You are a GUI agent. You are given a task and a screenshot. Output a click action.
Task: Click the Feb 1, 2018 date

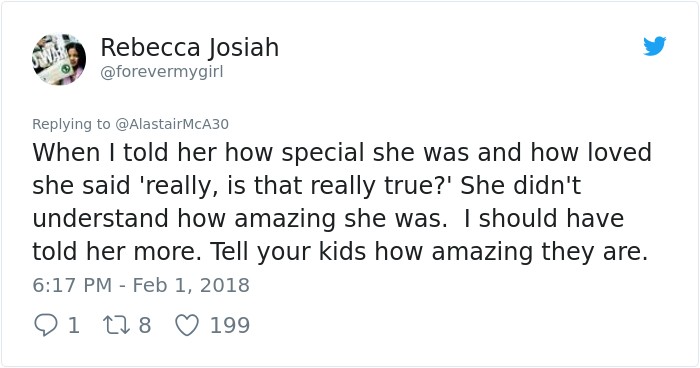pyautogui.click(x=191, y=285)
